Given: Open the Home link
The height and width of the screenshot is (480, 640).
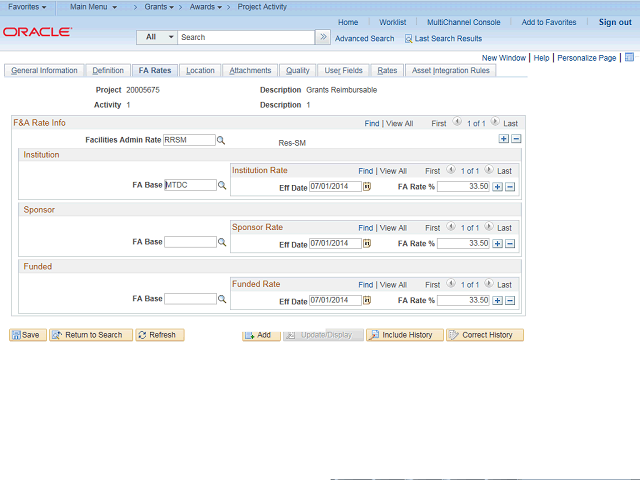Looking at the screenshot, I should coord(348,22).
